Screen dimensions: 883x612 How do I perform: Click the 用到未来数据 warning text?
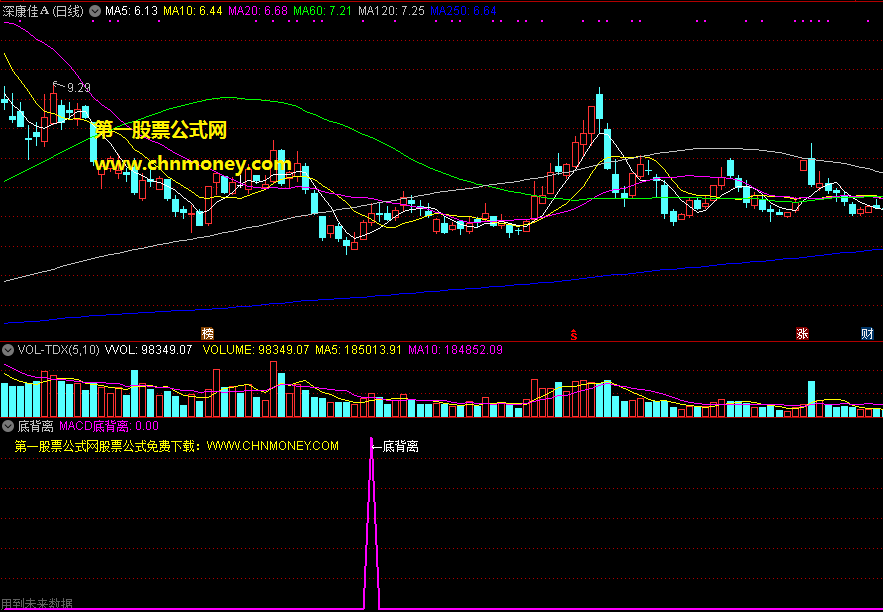(37, 605)
